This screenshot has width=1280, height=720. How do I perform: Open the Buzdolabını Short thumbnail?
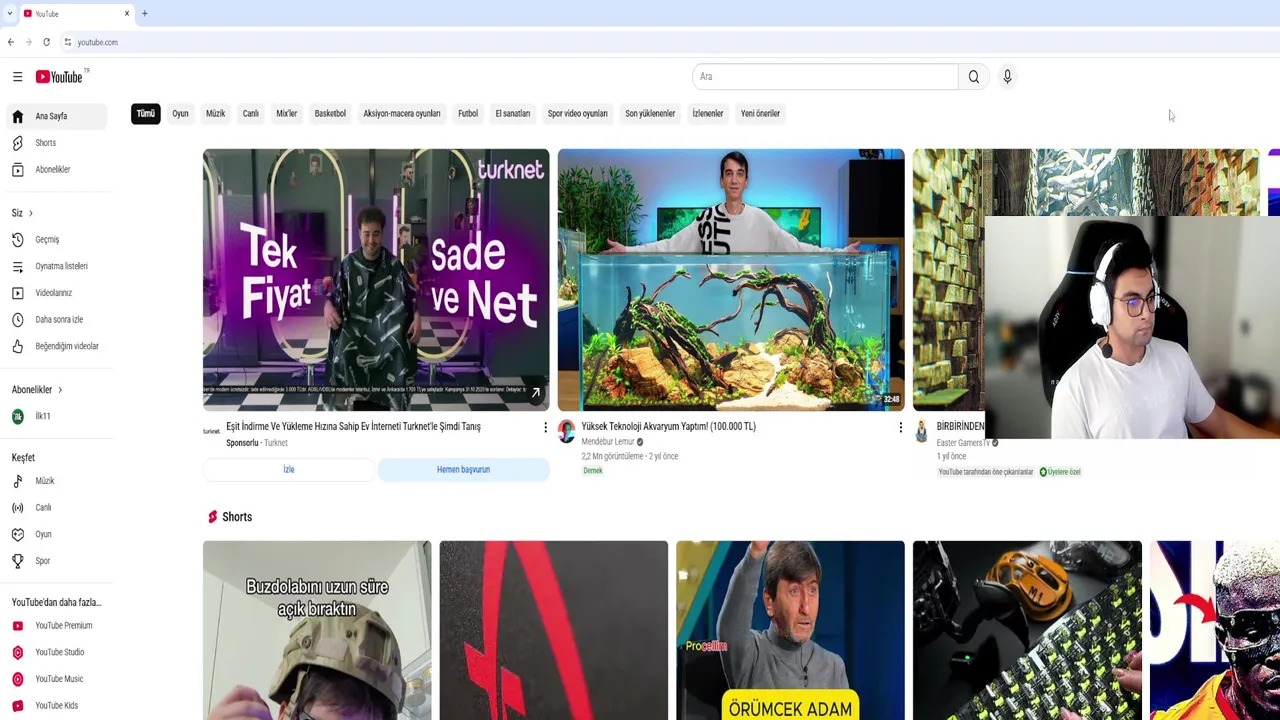point(317,630)
